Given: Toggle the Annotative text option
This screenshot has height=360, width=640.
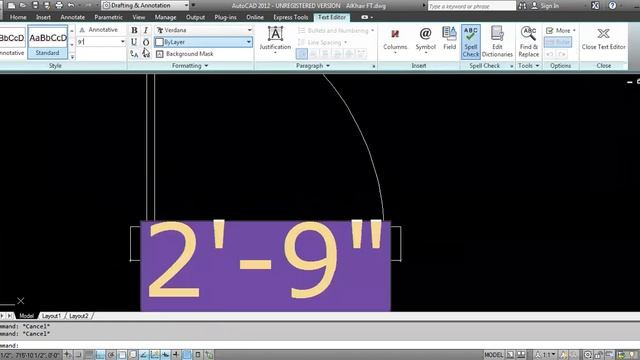Looking at the screenshot, I should click(x=98, y=30).
